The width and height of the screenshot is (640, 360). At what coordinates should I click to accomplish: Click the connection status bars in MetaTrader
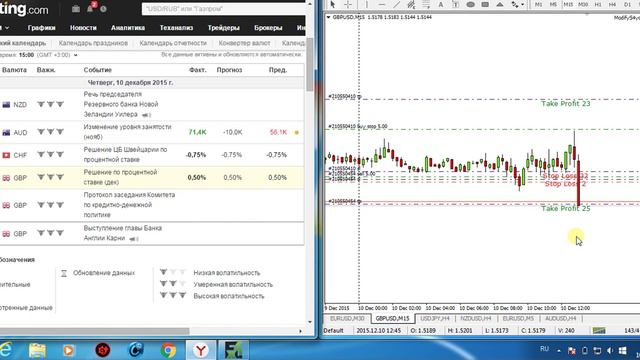[599, 330]
